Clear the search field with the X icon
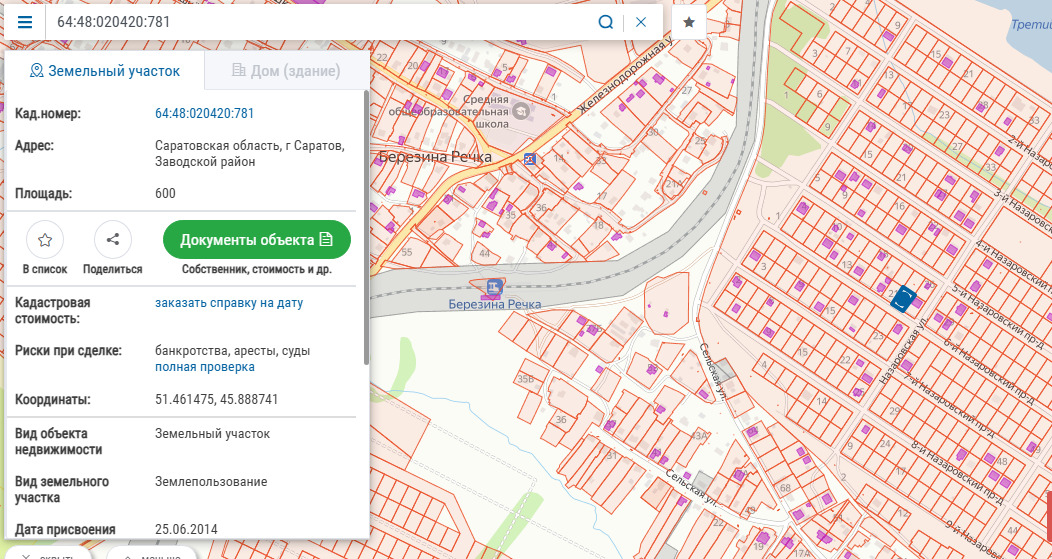The image size is (1052, 559). coord(641,22)
